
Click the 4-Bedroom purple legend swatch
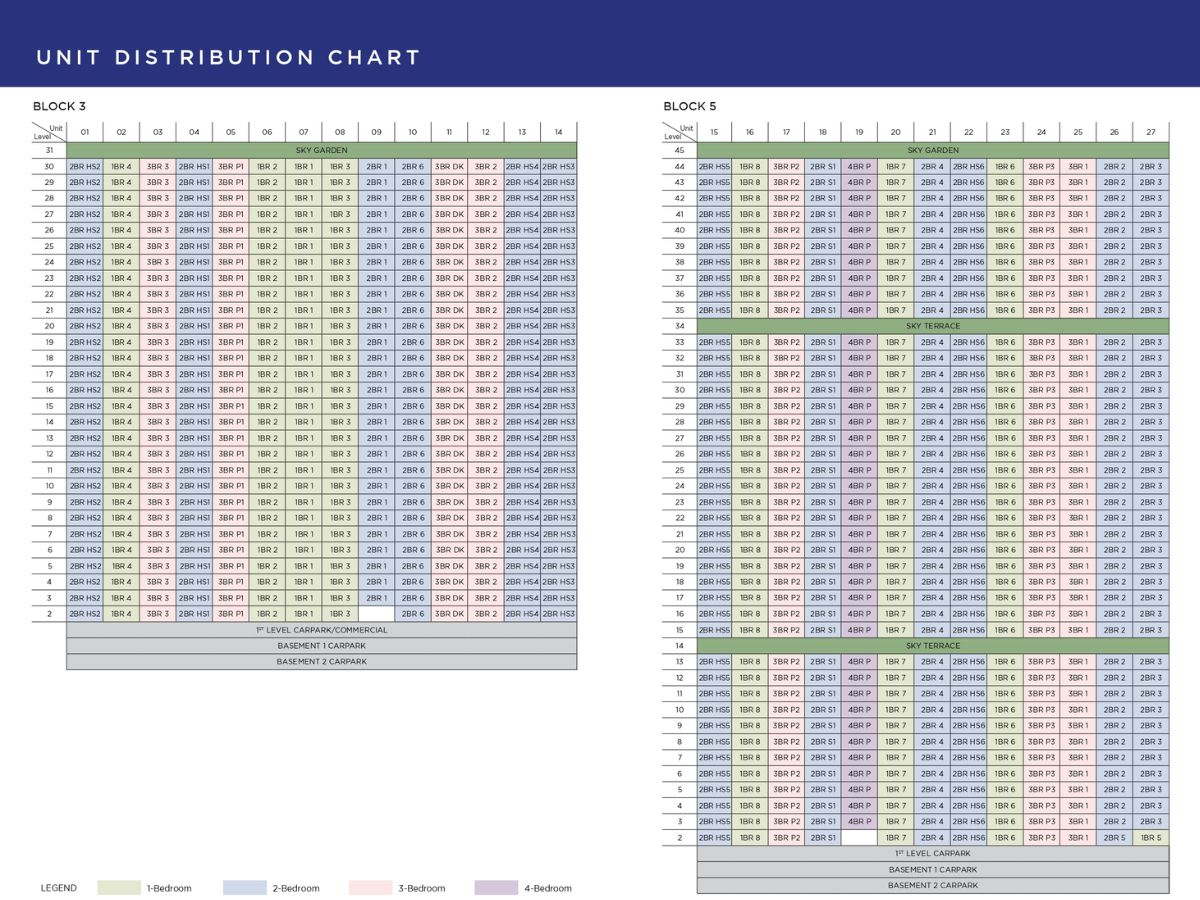click(x=496, y=887)
